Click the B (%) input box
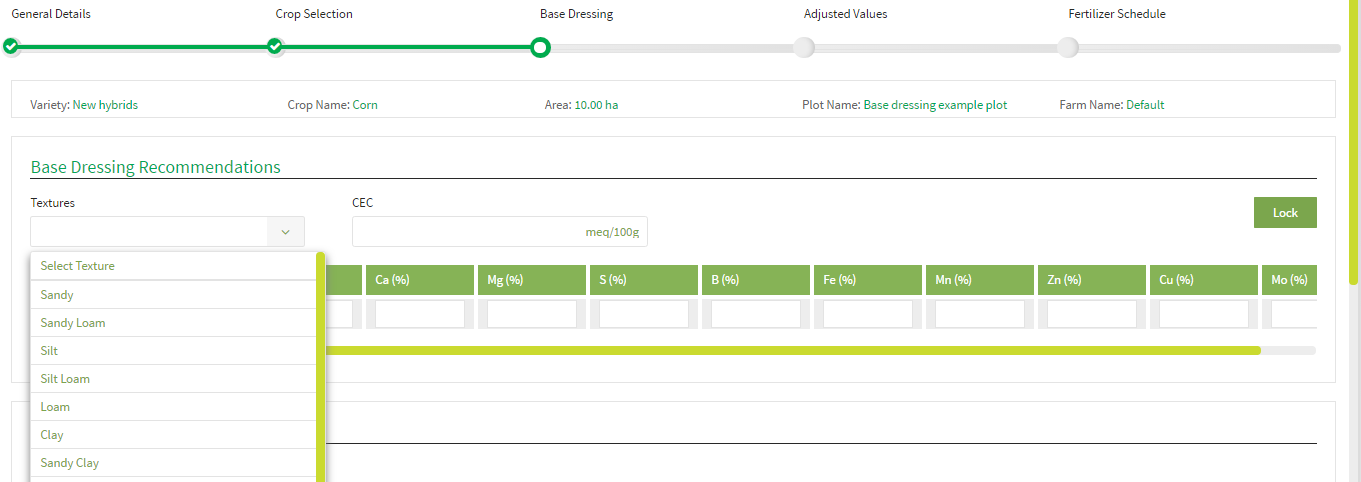The image size is (1361, 482). coord(756,314)
